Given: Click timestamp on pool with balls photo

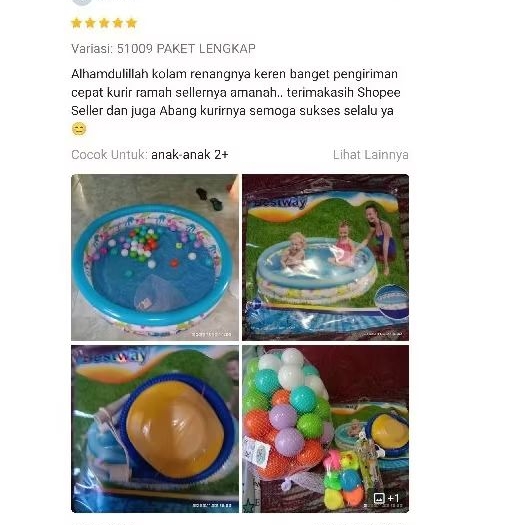Looking at the screenshot, I should (211, 334).
